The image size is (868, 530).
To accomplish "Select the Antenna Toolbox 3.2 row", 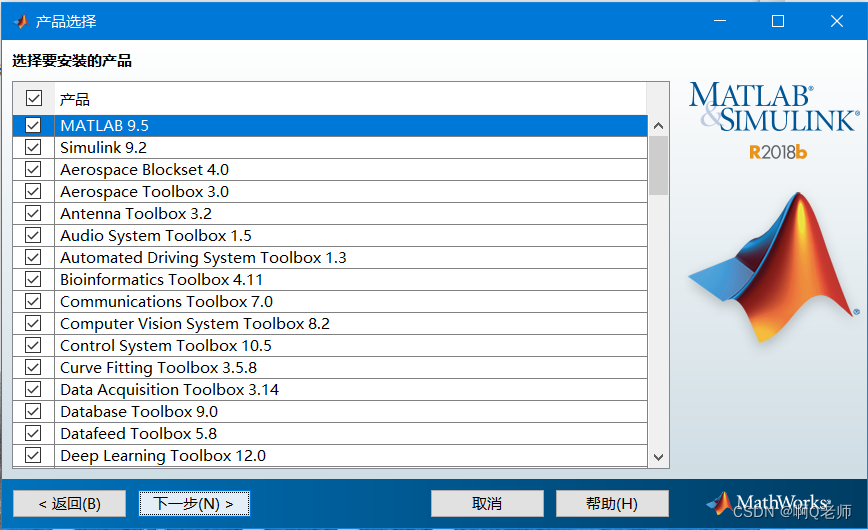I will pyautogui.click(x=136, y=214).
